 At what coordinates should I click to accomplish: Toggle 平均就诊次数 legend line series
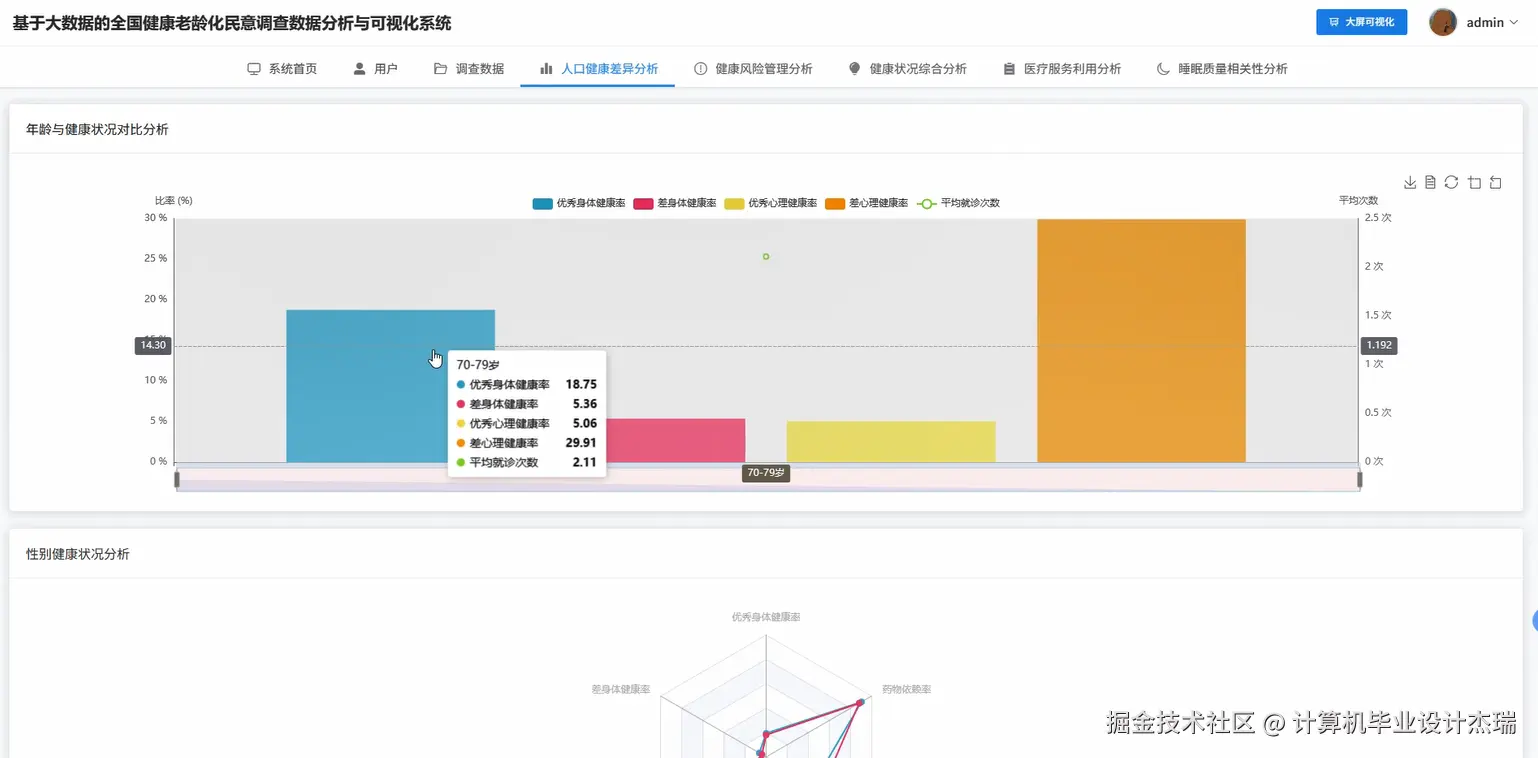point(958,203)
